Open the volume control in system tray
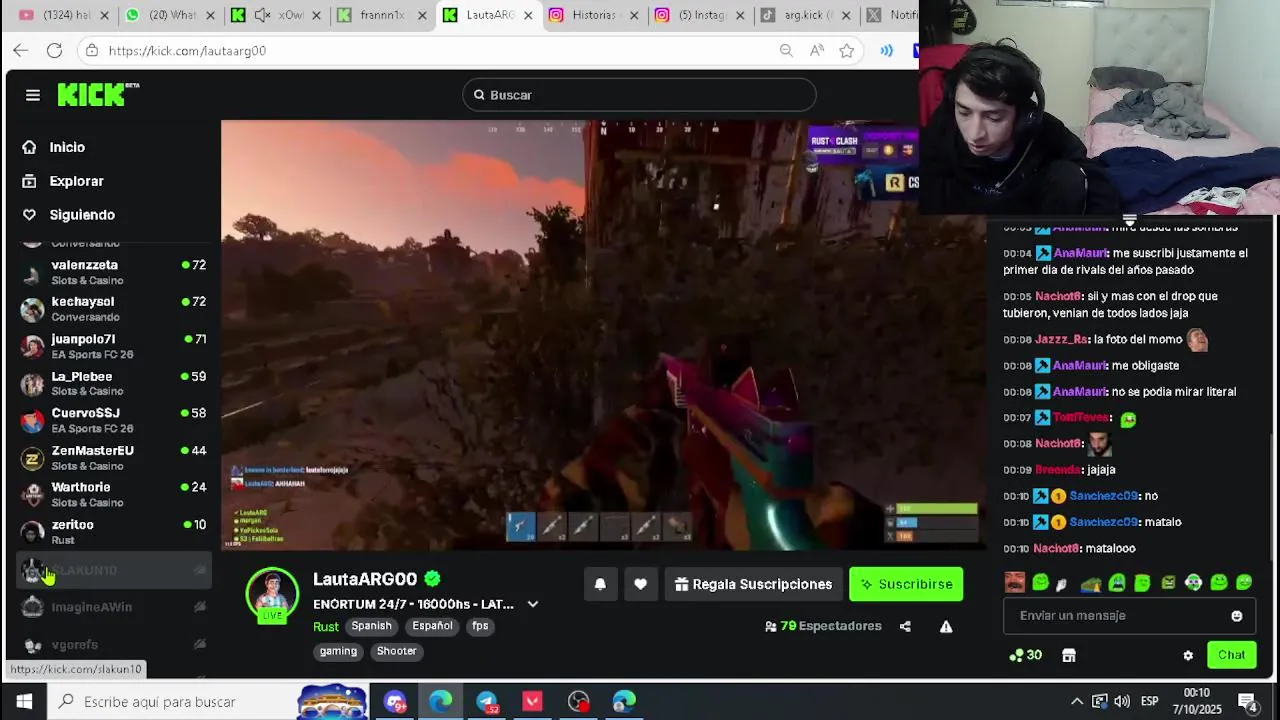Image resolution: width=1280 pixels, height=720 pixels. [1122, 702]
